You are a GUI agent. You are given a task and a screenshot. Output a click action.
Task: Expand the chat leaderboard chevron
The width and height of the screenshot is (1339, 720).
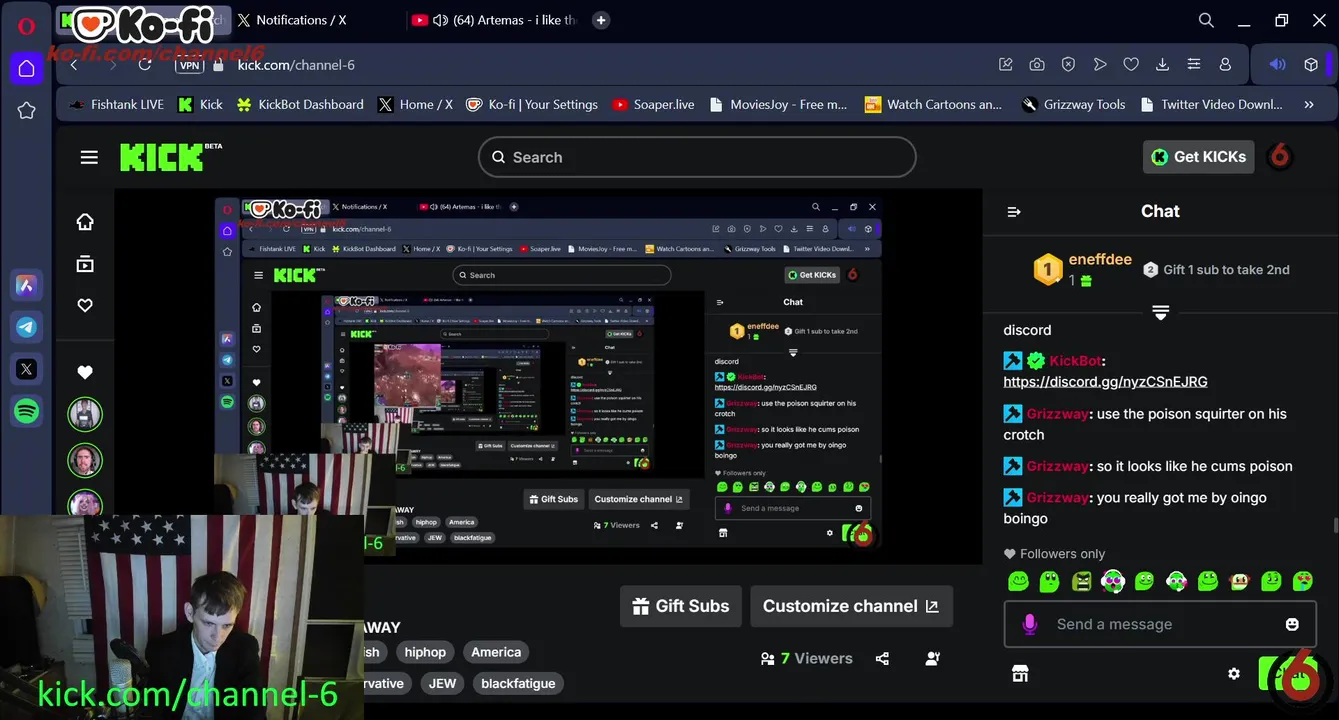click(1160, 313)
